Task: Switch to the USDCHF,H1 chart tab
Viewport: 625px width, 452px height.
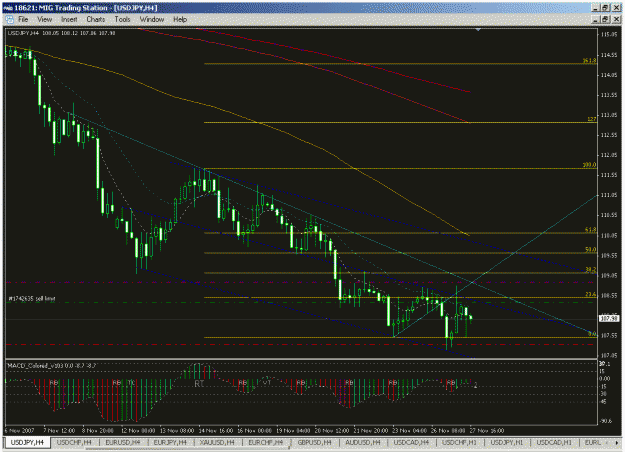Action: (459, 442)
